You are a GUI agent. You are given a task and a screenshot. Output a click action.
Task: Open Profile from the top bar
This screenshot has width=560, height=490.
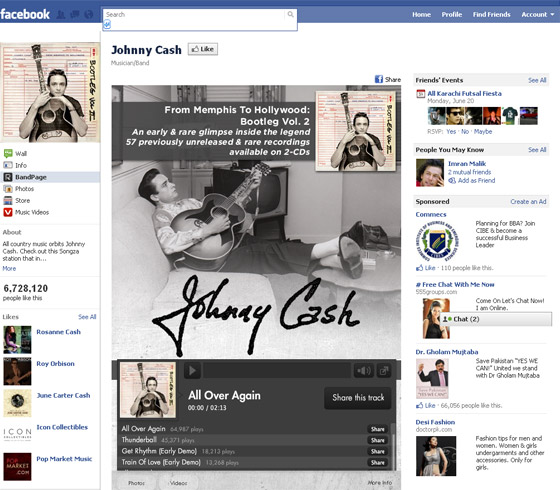[452, 15]
